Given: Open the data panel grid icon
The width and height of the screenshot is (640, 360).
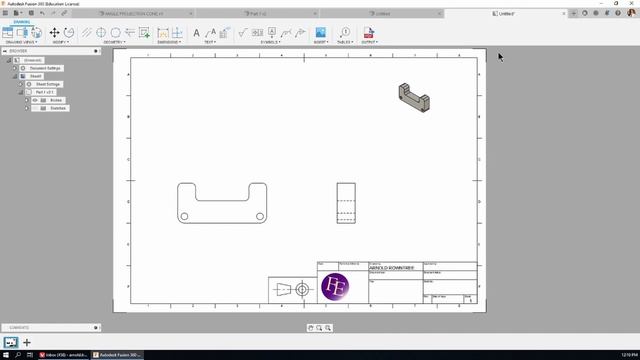Looking at the screenshot, I should click(x=5, y=13).
